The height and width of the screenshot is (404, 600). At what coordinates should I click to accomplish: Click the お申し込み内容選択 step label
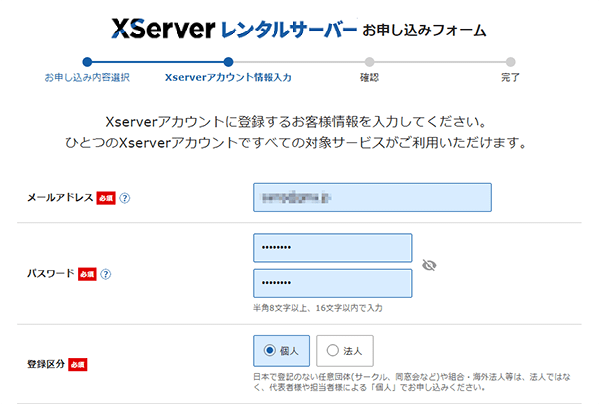click(87, 77)
